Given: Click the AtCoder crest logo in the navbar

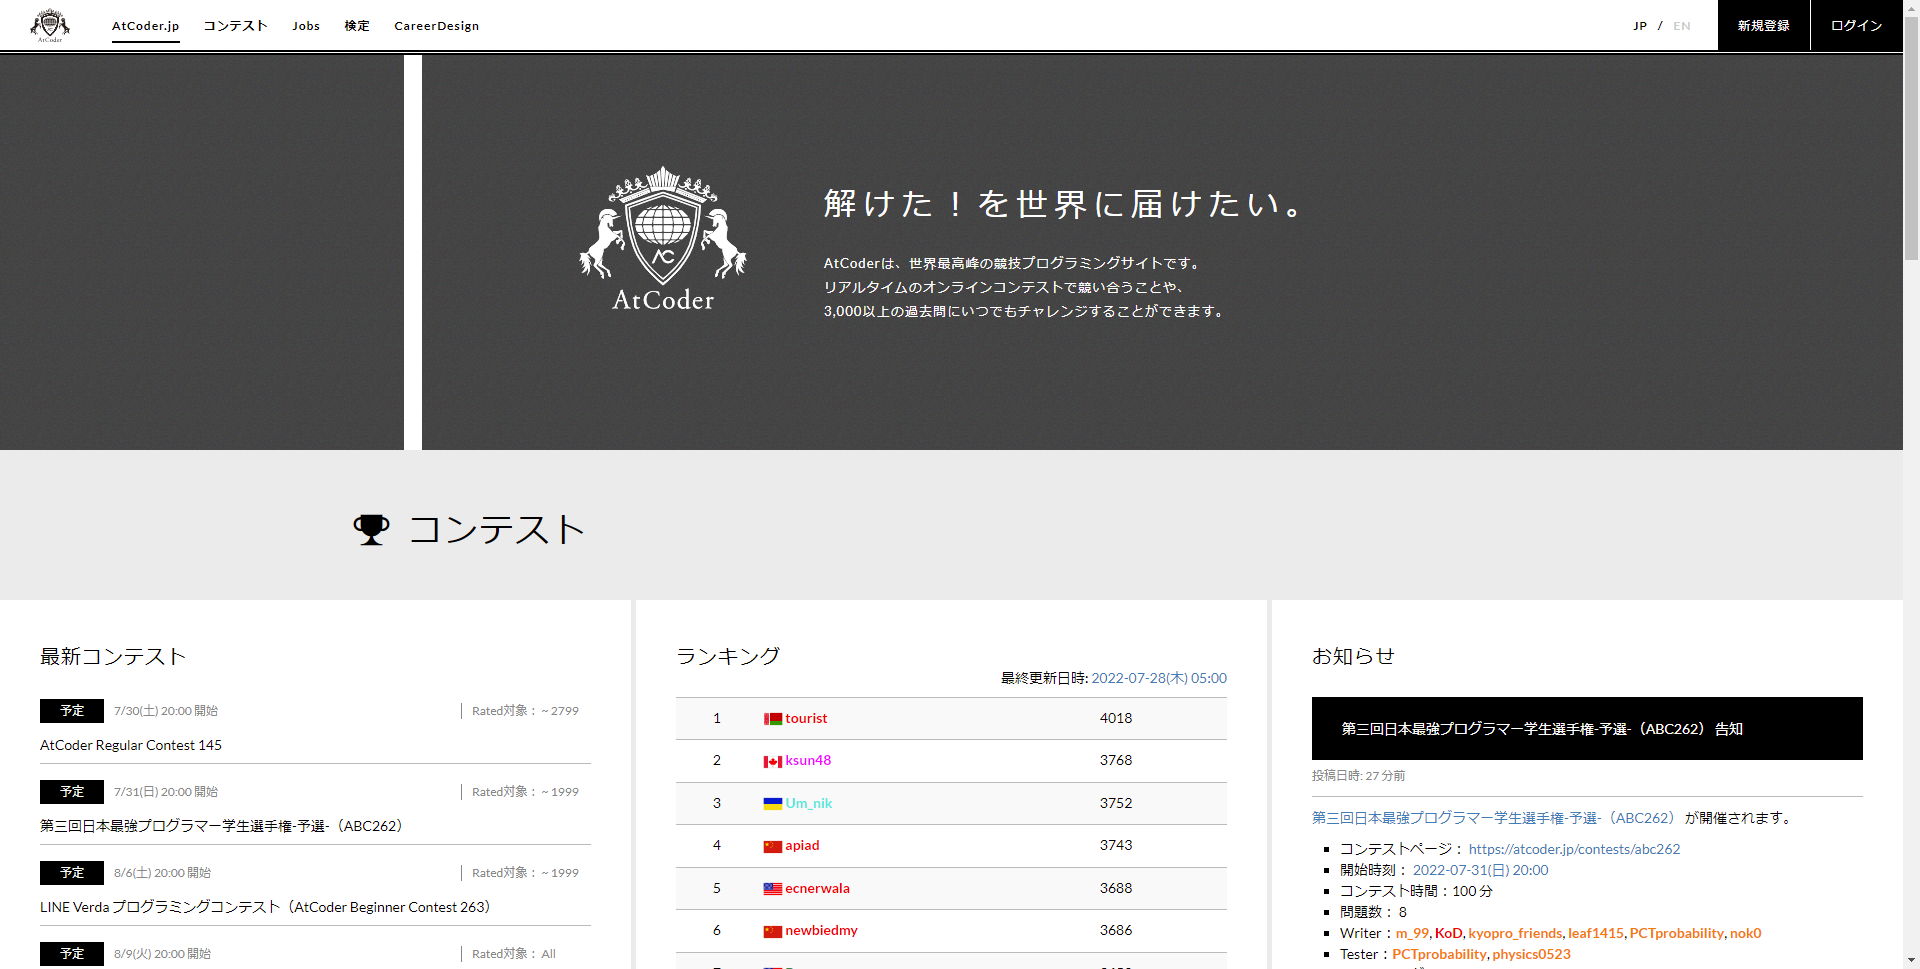Looking at the screenshot, I should [49, 24].
